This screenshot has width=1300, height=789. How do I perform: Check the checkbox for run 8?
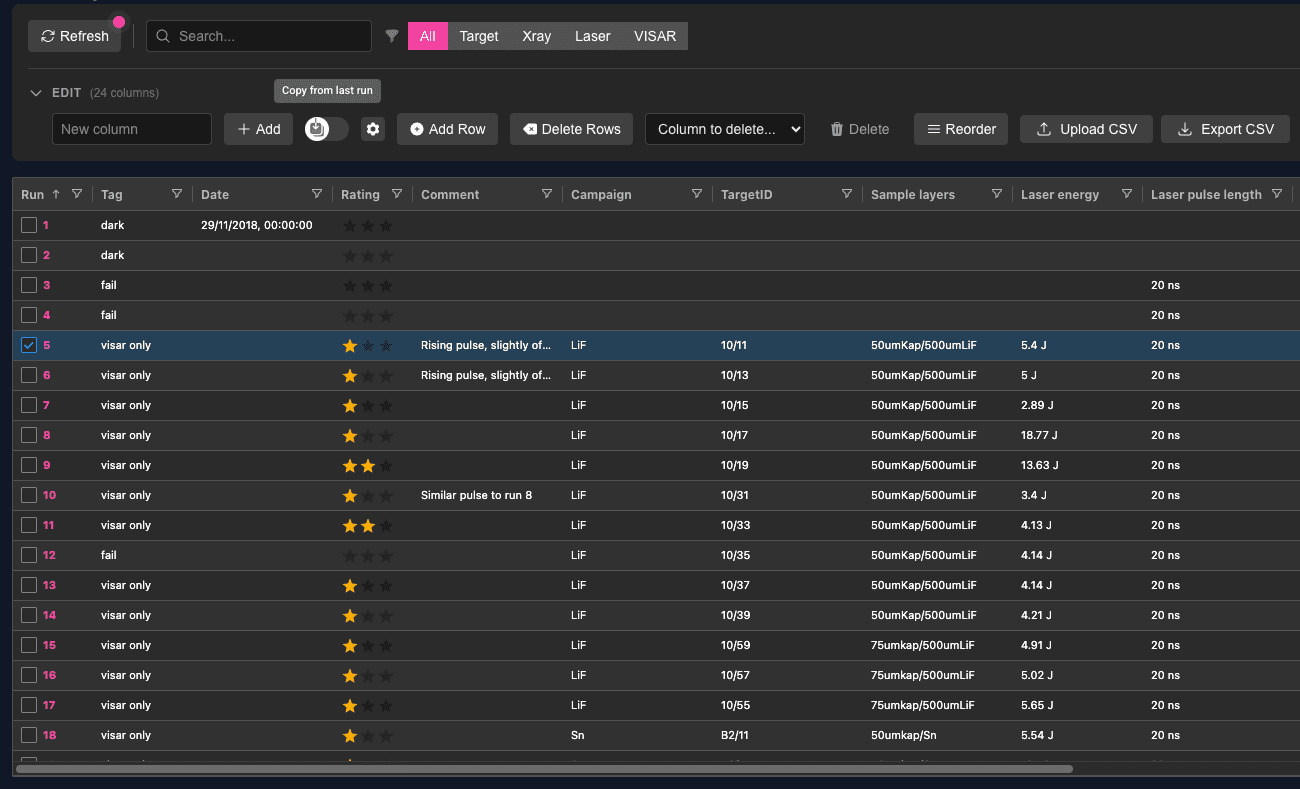tap(29, 435)
